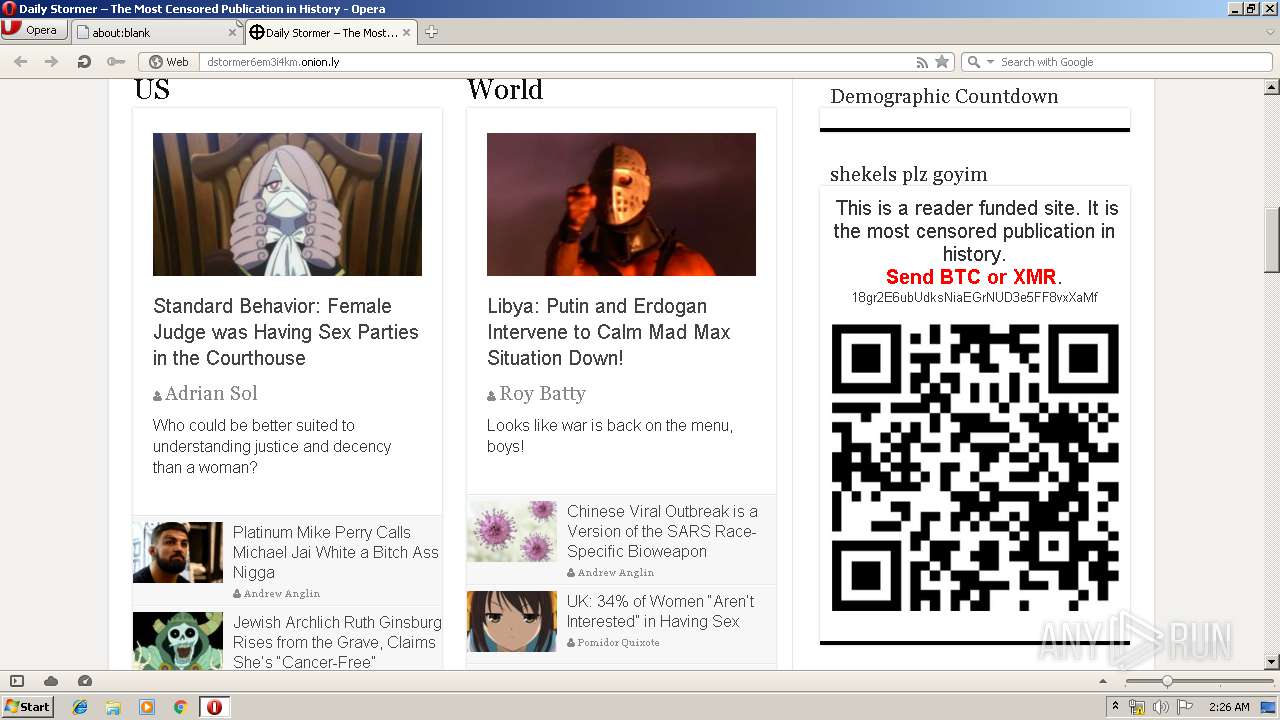Viewport: 1280px width, 720px height.
Task: Reload the current page
Action: pos(84,62)
